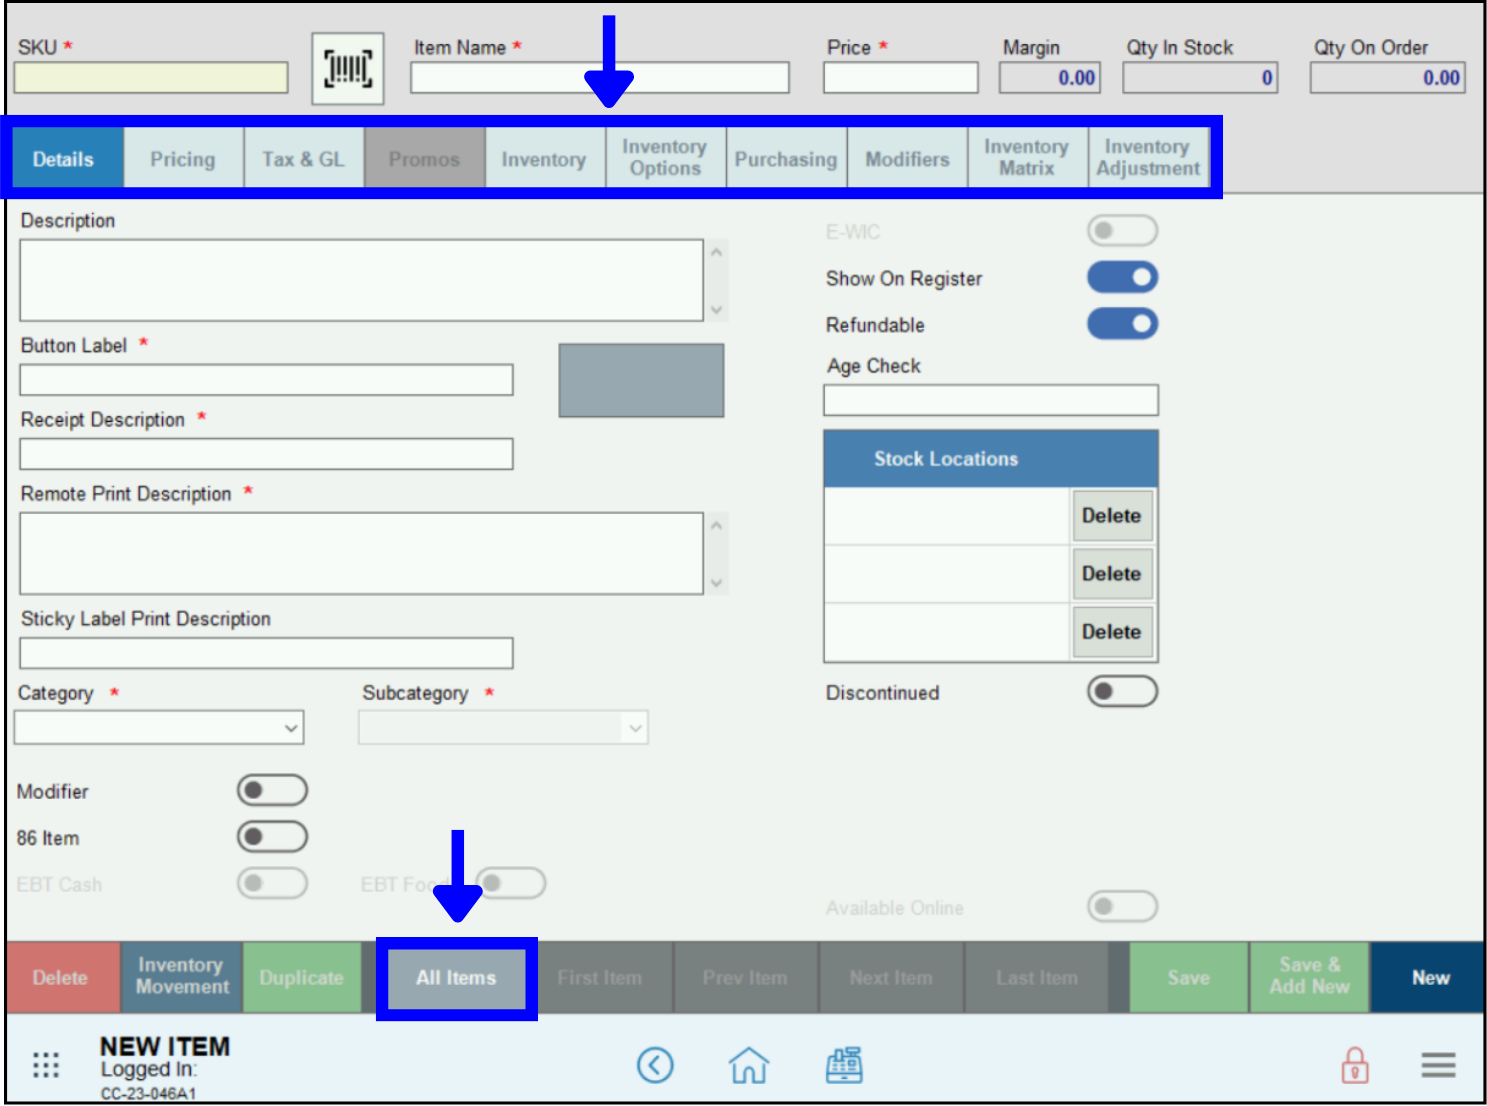Jump to Last Item

[1036, 977]
